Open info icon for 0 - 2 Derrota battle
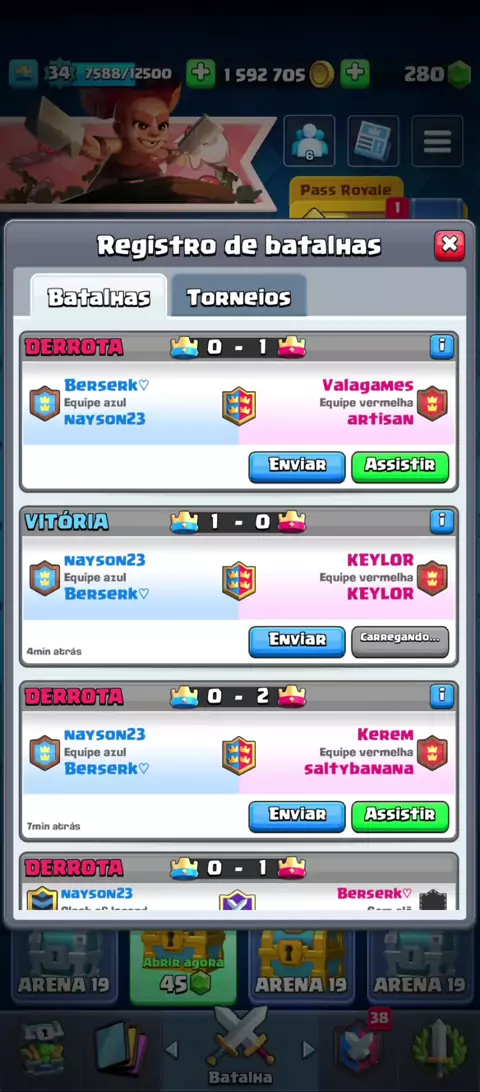 pos(442,696)
